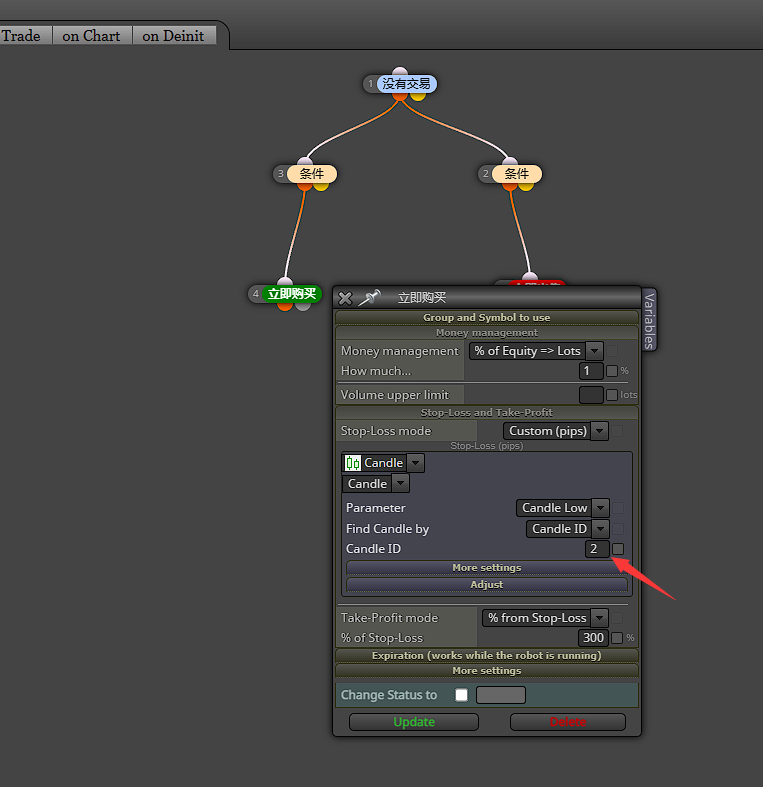Click the green candlestick icon in Stop-Loss section
The width and height of the screenshot is (763, 787).
(x=353, y=463)
